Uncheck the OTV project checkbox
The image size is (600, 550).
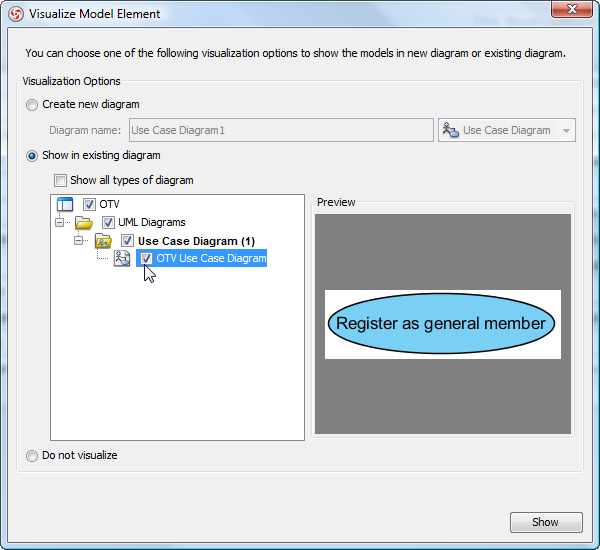(x=89, y=204)
